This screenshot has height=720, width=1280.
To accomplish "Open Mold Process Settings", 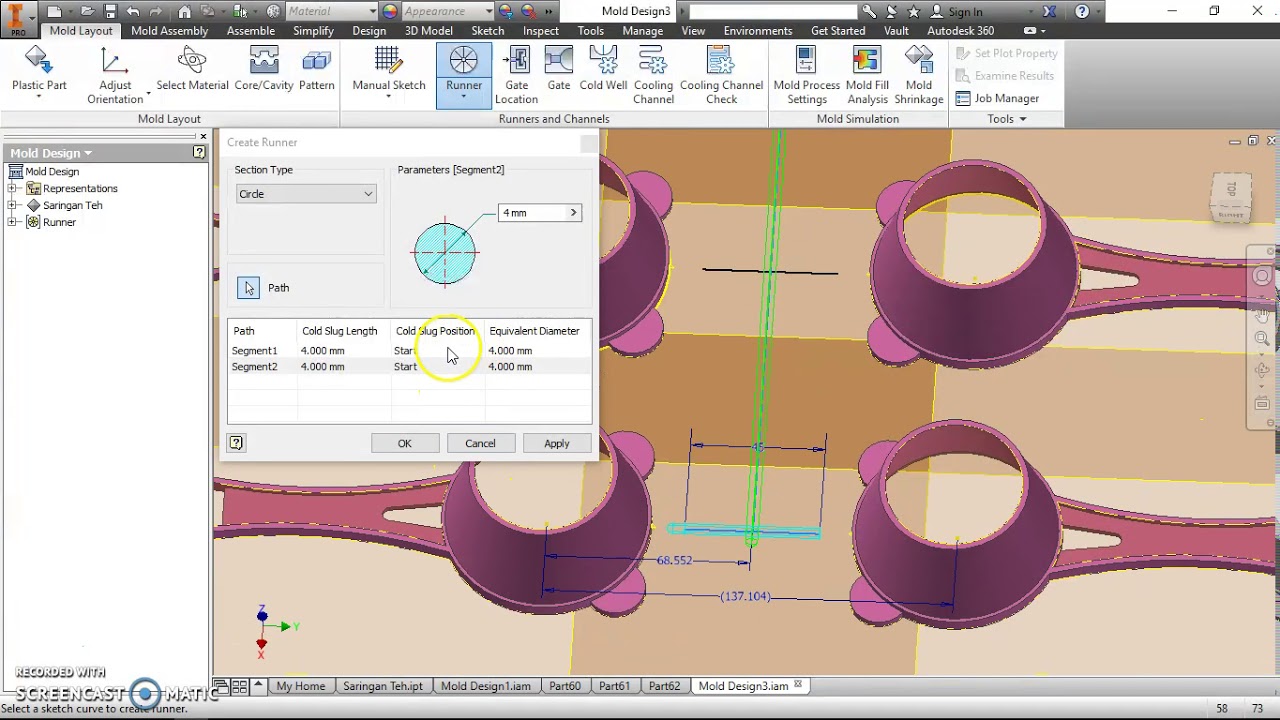I will point(806,76).
